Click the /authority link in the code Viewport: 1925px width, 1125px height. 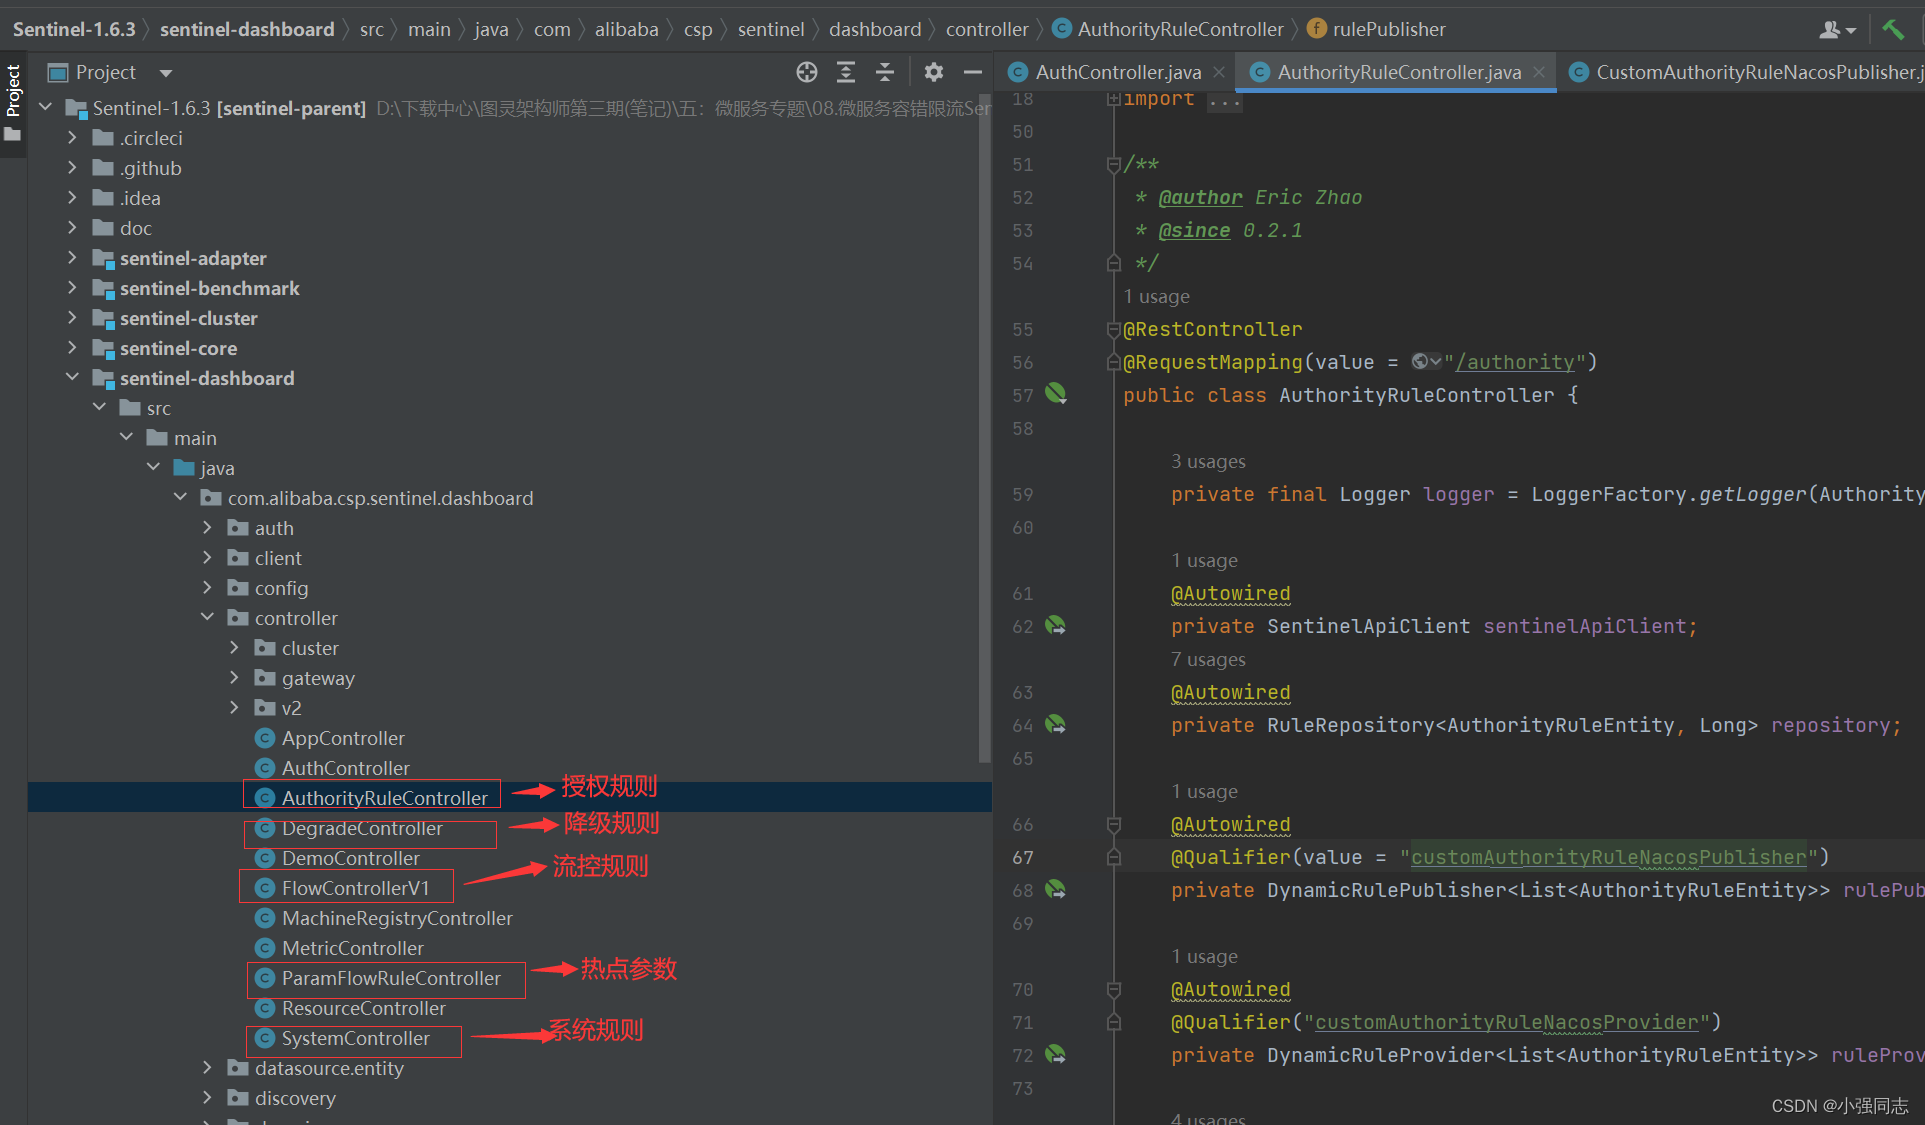click(1516, 361)
